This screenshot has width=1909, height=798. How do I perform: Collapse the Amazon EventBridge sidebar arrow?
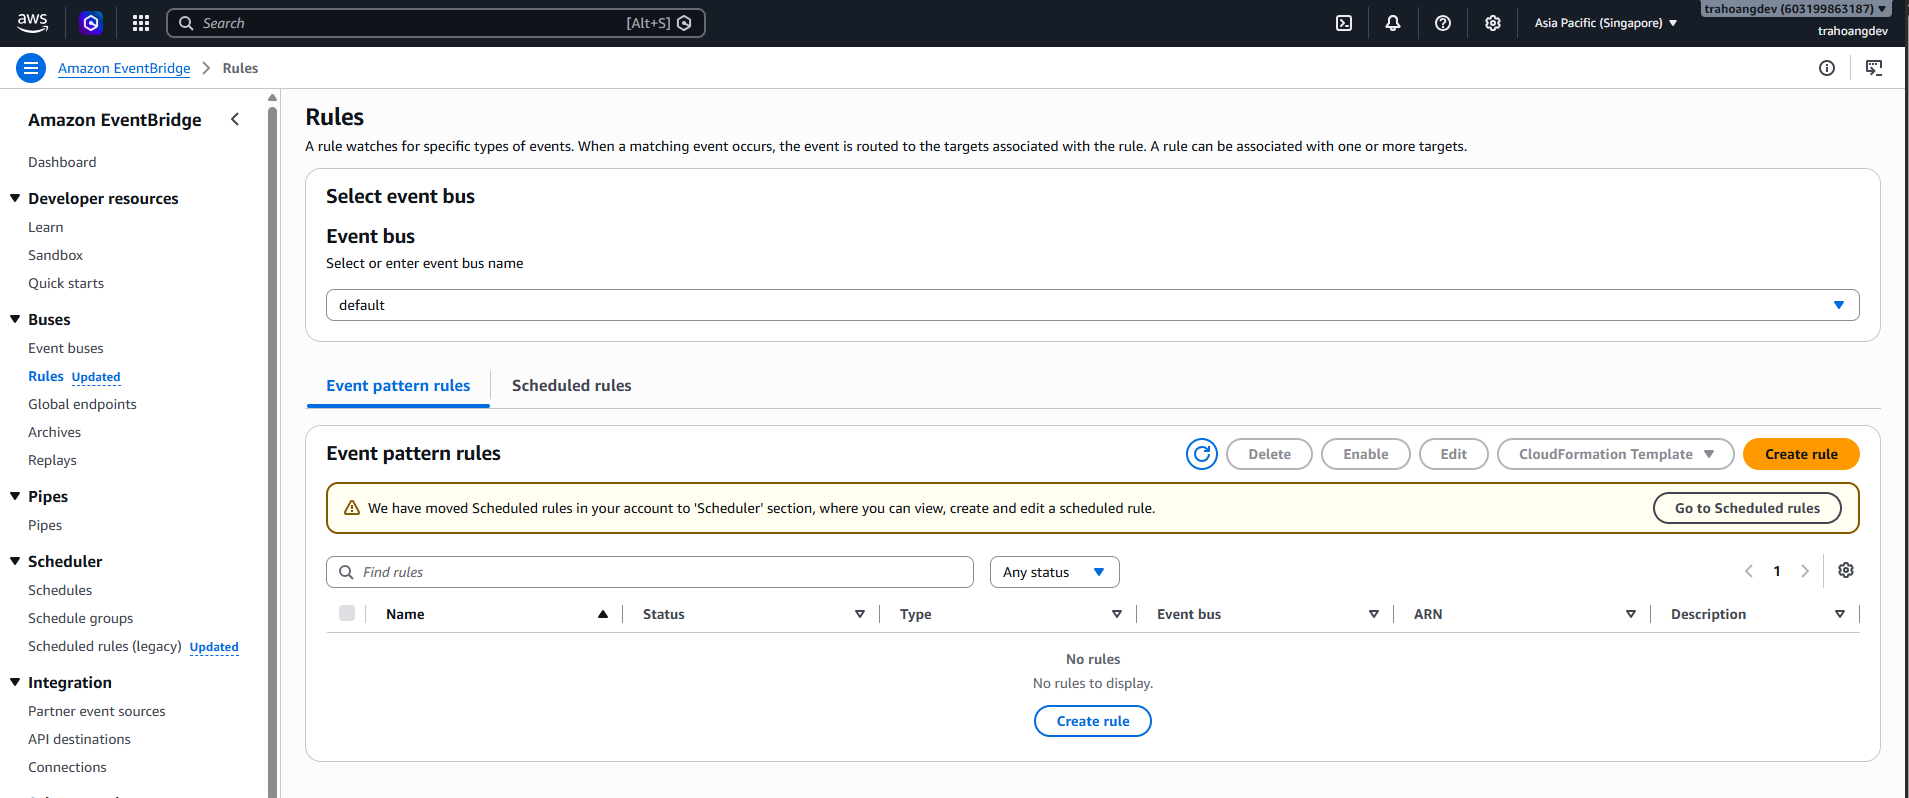pos(235,119)
